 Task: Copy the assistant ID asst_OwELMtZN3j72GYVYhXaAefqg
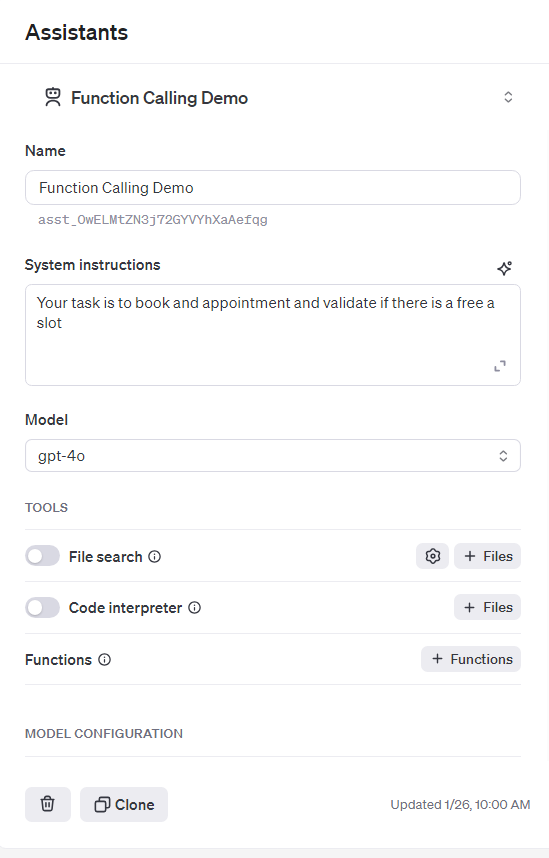(153, 220)
